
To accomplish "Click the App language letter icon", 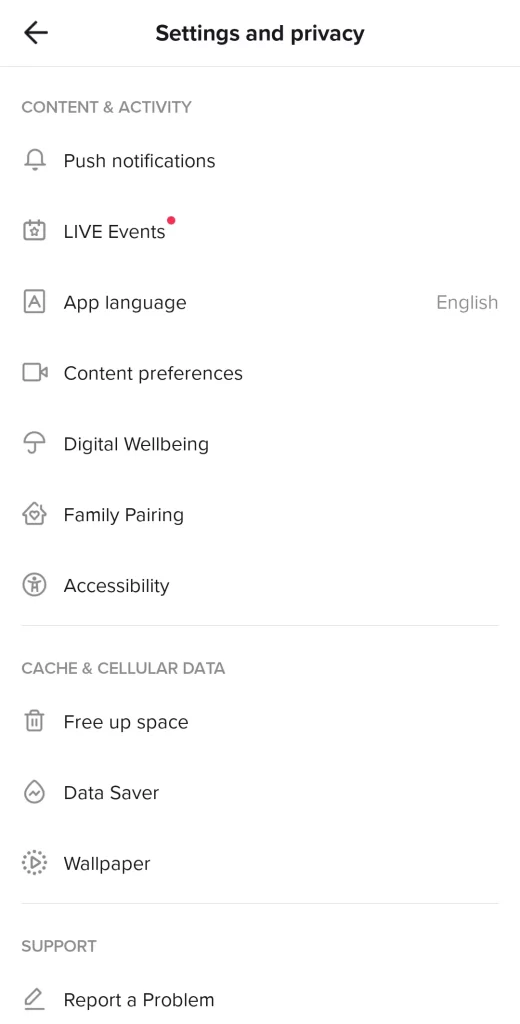I will click(34, 302).
